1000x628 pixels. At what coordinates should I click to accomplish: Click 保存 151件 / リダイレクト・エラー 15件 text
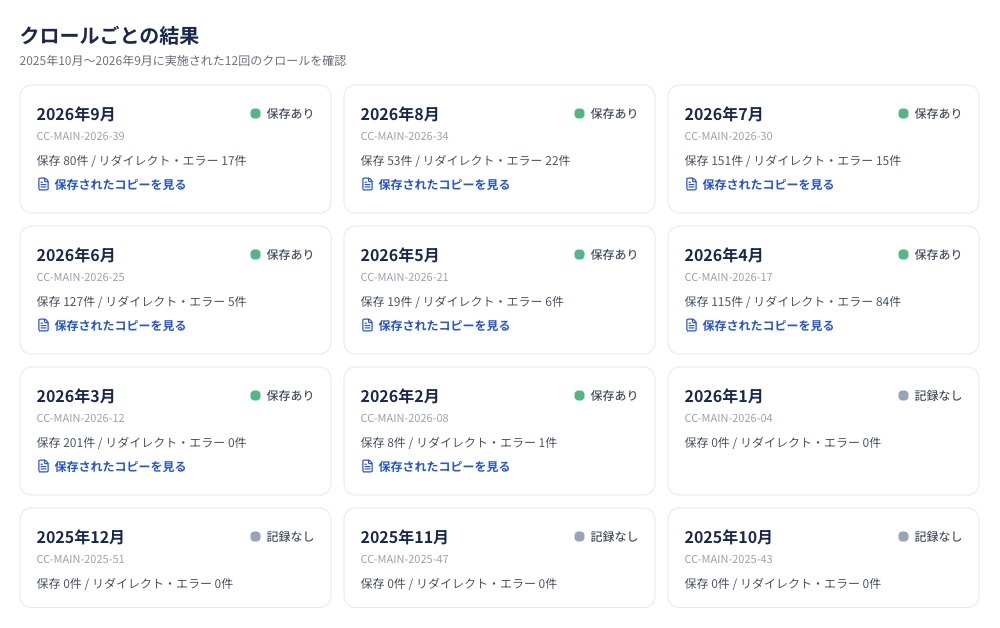coord(793,160)
